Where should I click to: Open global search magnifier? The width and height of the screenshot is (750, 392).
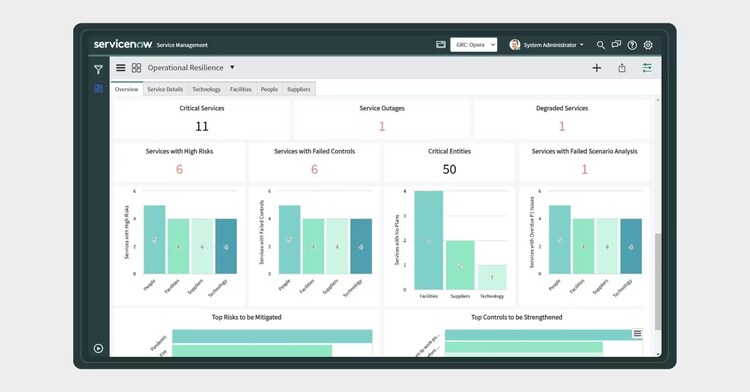[601, 45]
